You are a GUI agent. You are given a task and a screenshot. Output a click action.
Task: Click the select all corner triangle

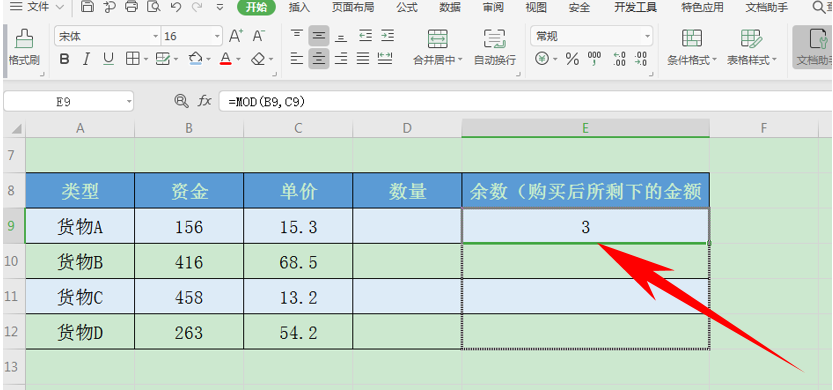pyautogui.click(x=16, y=129)
